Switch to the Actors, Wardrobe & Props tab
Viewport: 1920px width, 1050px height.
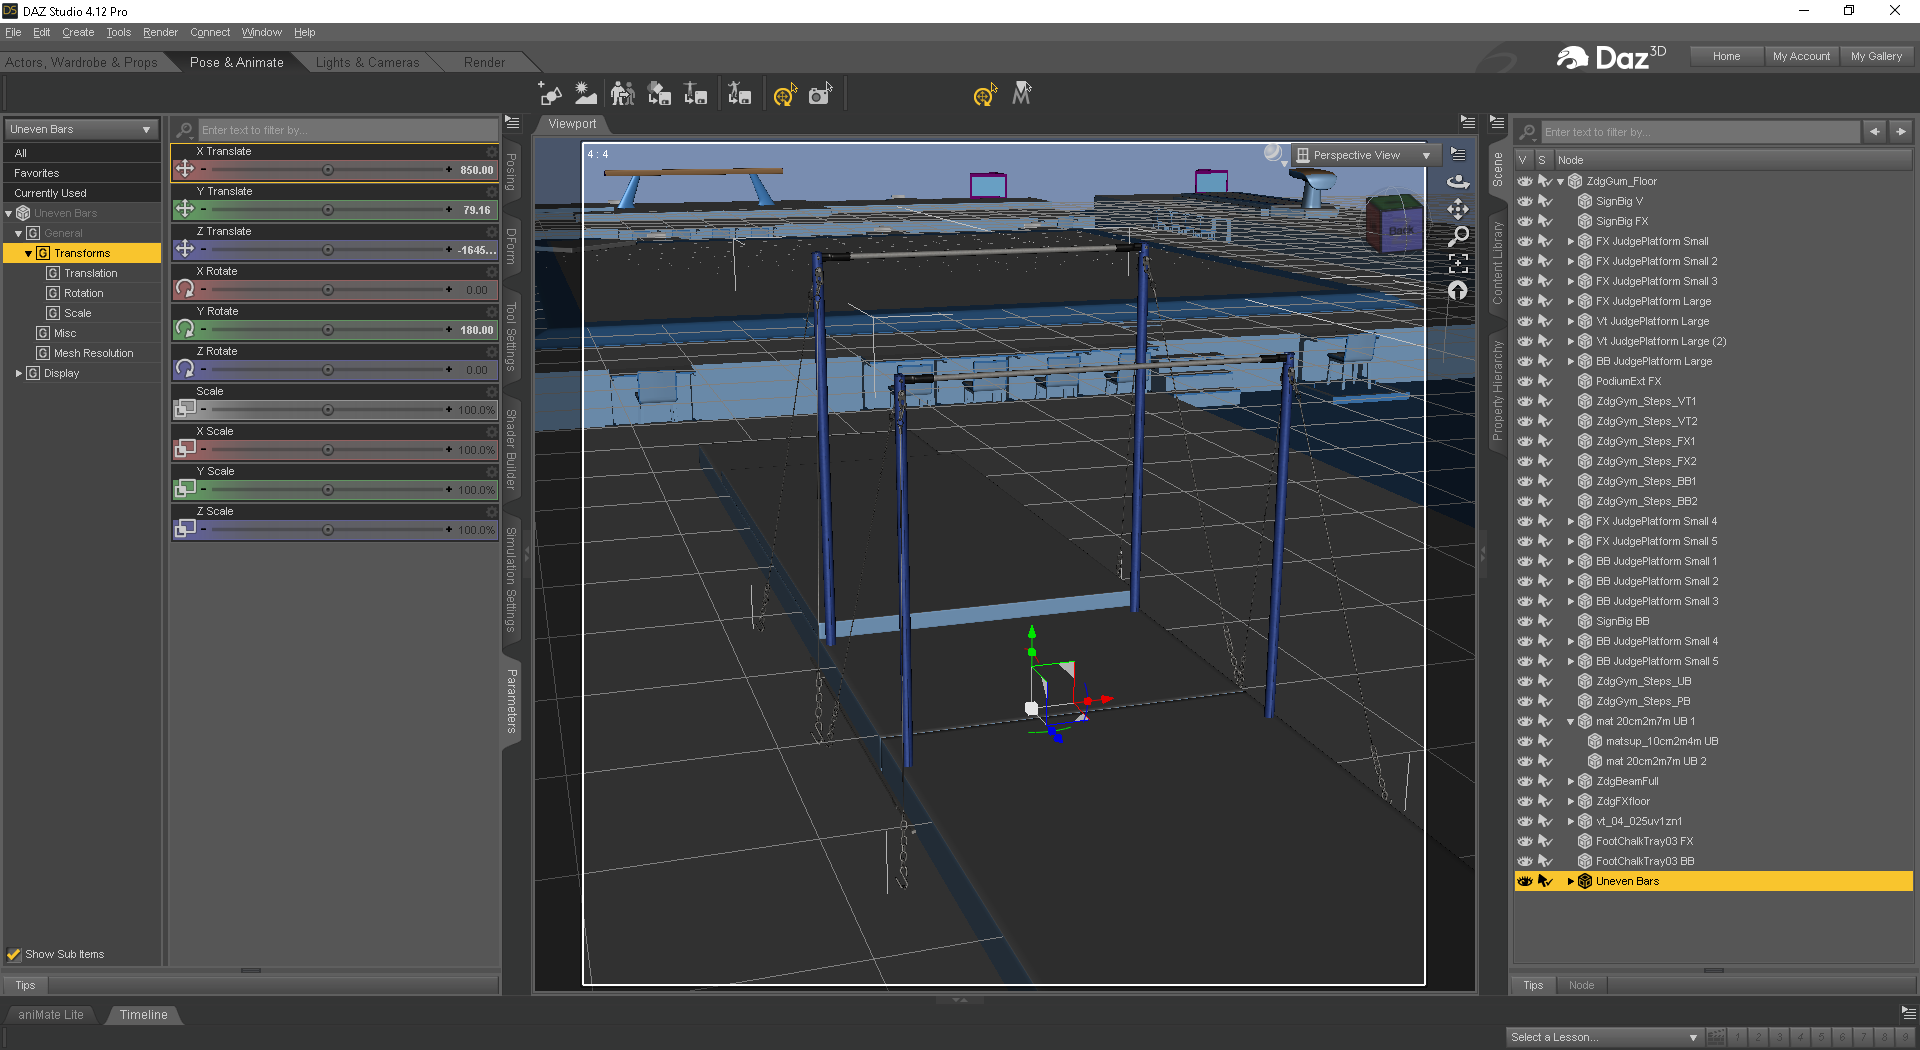[x=81, y=62]
